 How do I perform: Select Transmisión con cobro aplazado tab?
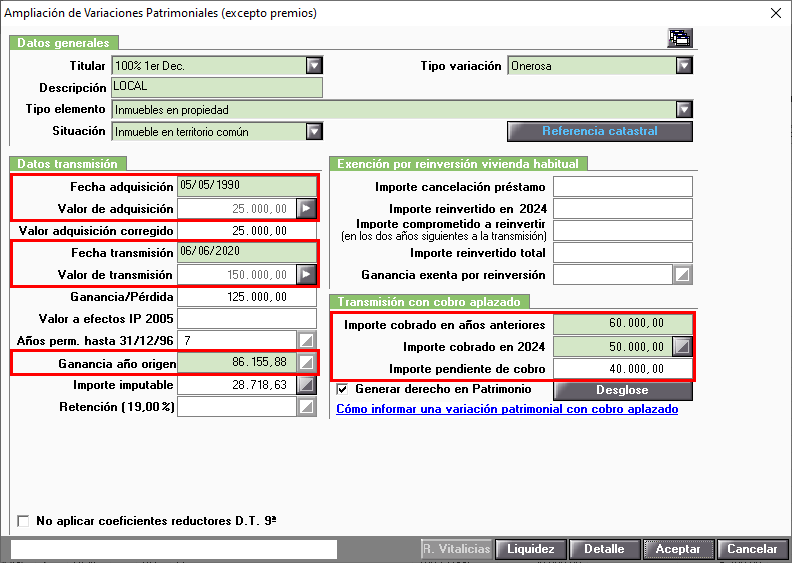point(429,301)
